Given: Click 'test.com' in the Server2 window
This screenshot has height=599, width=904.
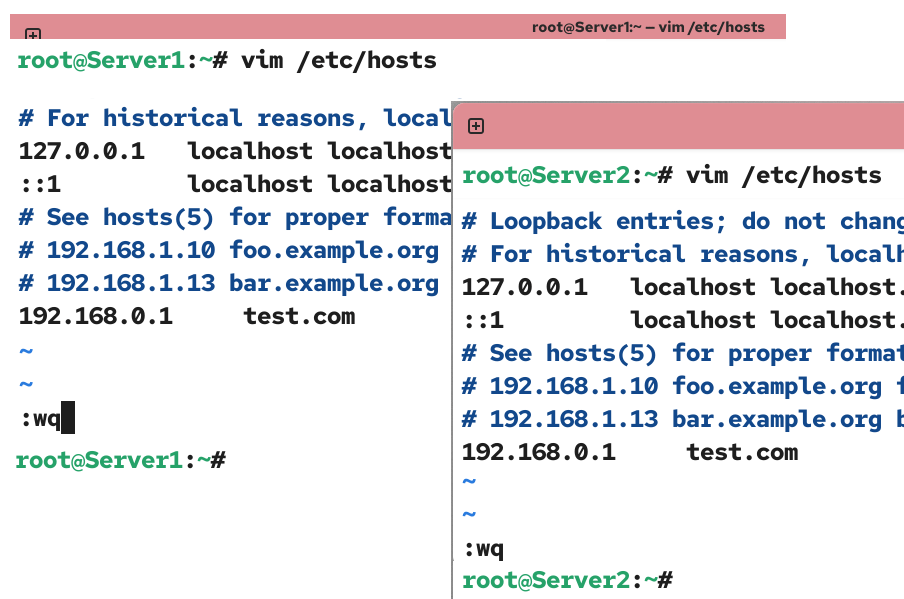Looking at the screenshot, I should click(743, 453).
